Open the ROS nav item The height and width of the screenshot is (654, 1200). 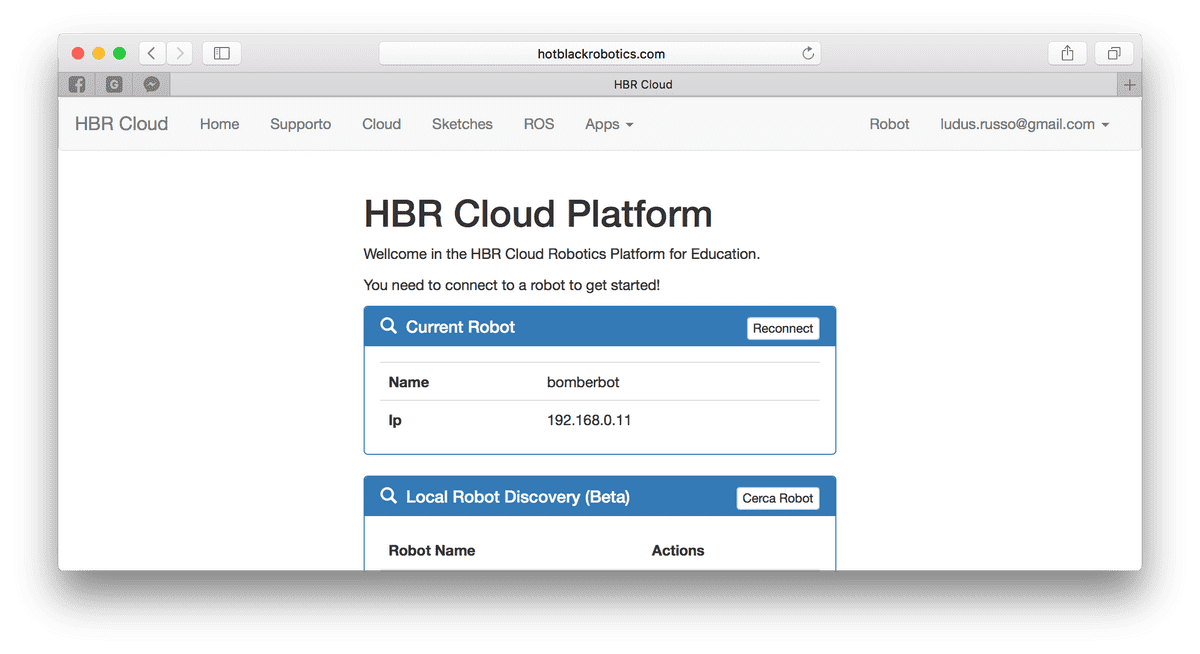click(539, 124)
